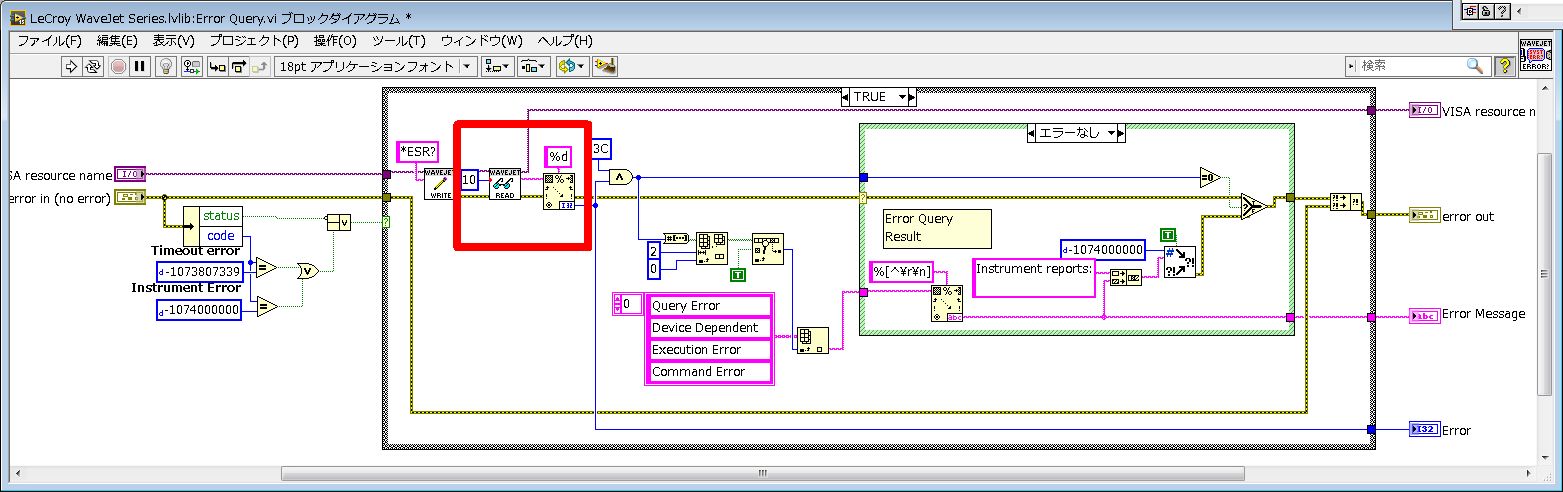The height and width of the screenshot is (492, 1563).
Task: Click the Execution Error array element
Action: click(711, 350)
